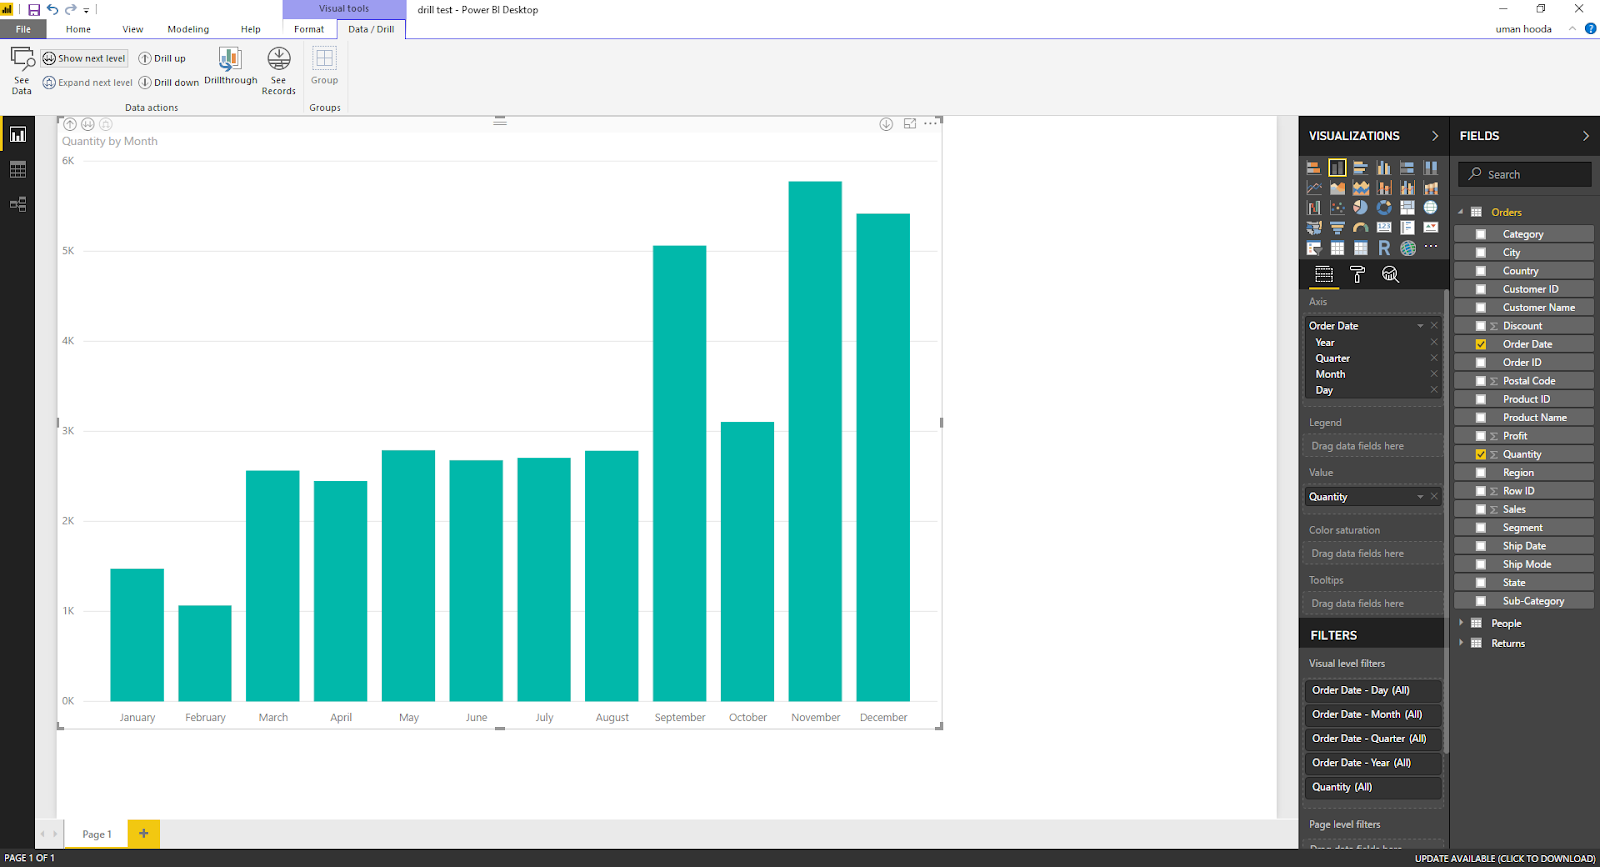Check the Region field
The image size is (1600, 867).
(1481, 473)
